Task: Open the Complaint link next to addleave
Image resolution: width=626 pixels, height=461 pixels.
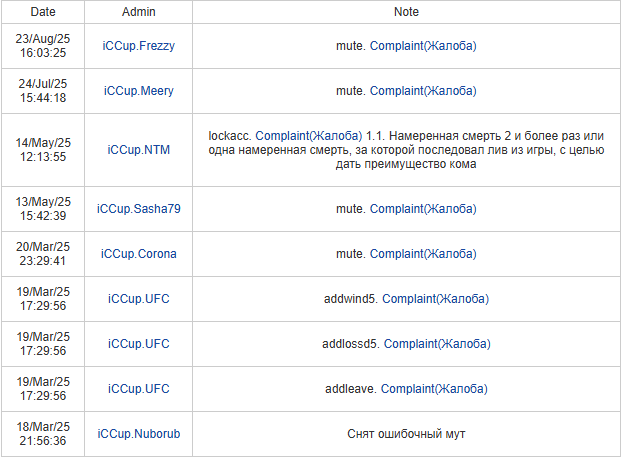Action: point(434,389)
